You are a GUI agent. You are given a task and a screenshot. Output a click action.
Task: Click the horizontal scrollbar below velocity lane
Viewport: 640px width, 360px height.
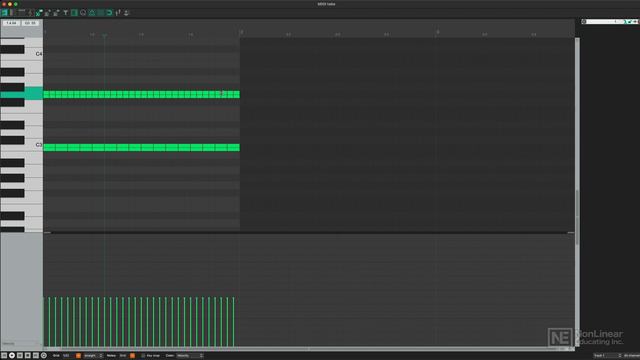309,349
